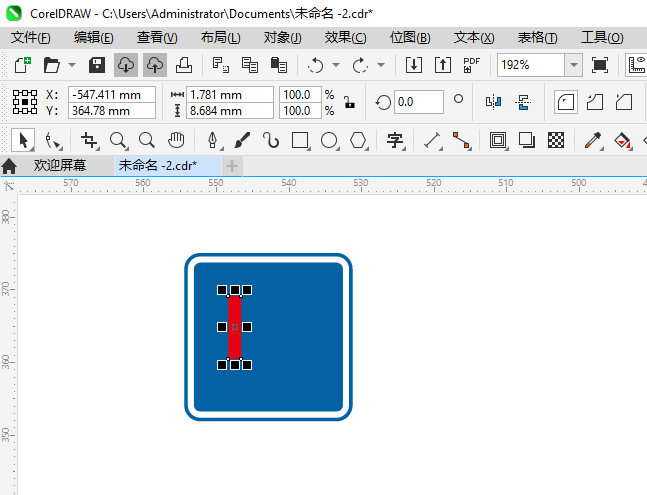Select the Contour tool
647x495 pixels.
click(498, 140)
